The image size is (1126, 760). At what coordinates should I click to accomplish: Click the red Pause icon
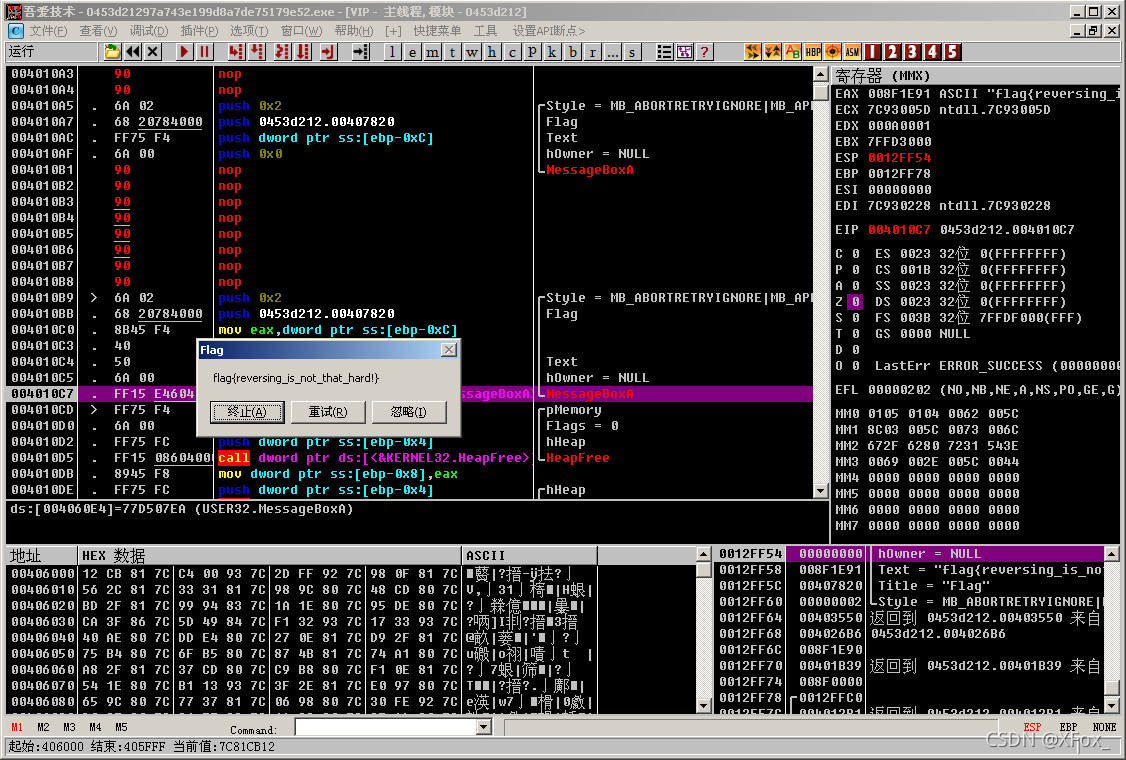204,52
